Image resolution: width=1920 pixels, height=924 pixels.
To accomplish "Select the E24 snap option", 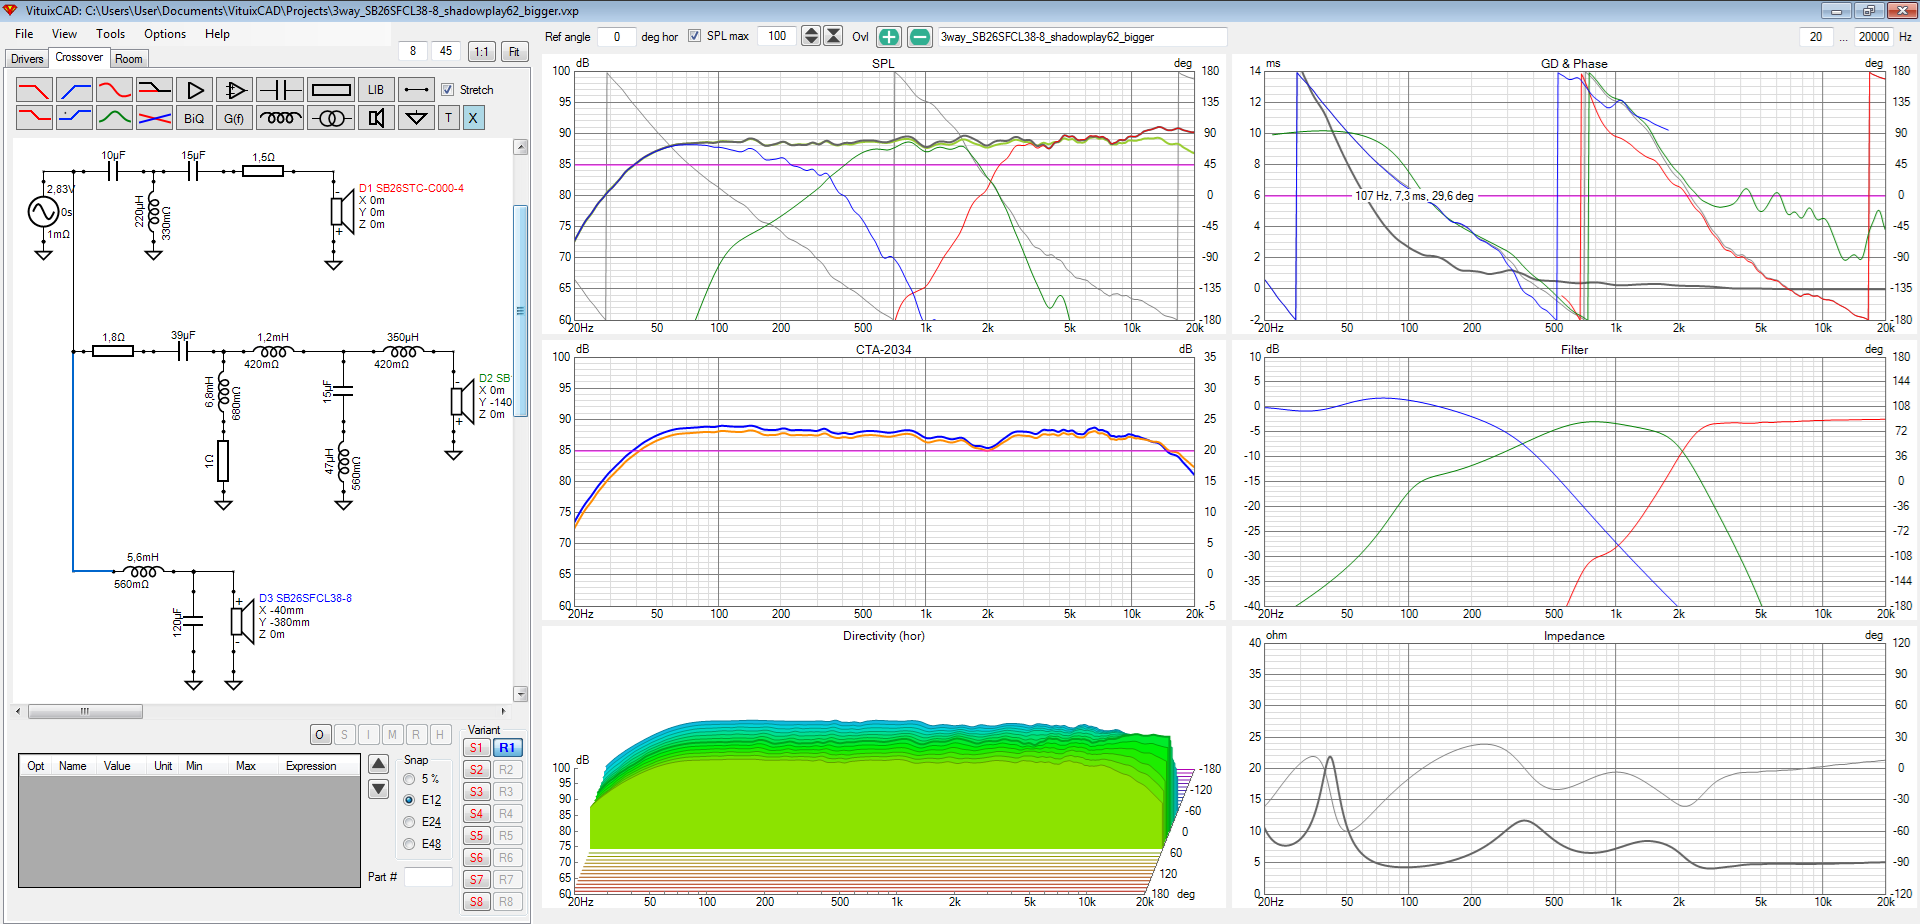I will click(409, 822).
